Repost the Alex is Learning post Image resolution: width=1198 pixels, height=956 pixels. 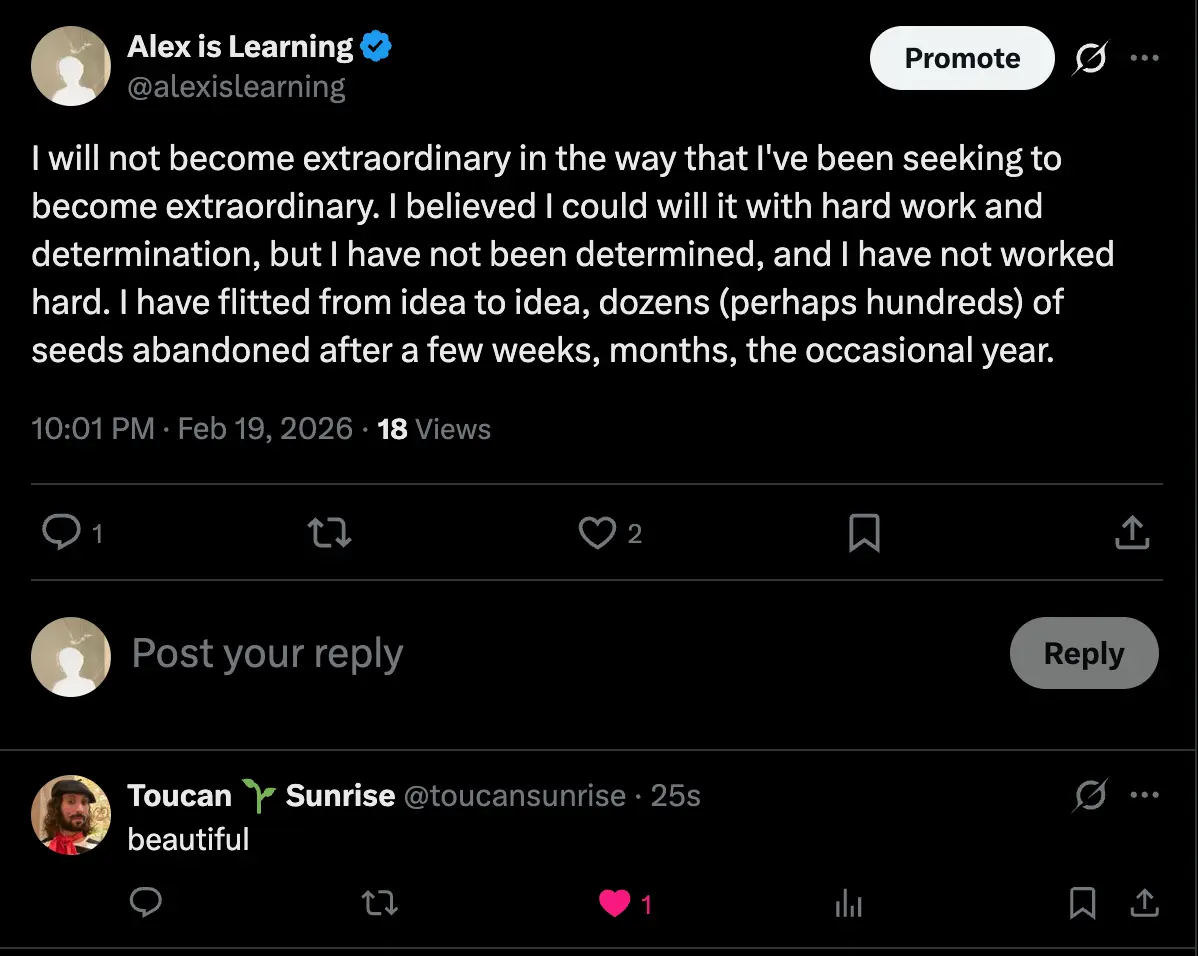330,533
